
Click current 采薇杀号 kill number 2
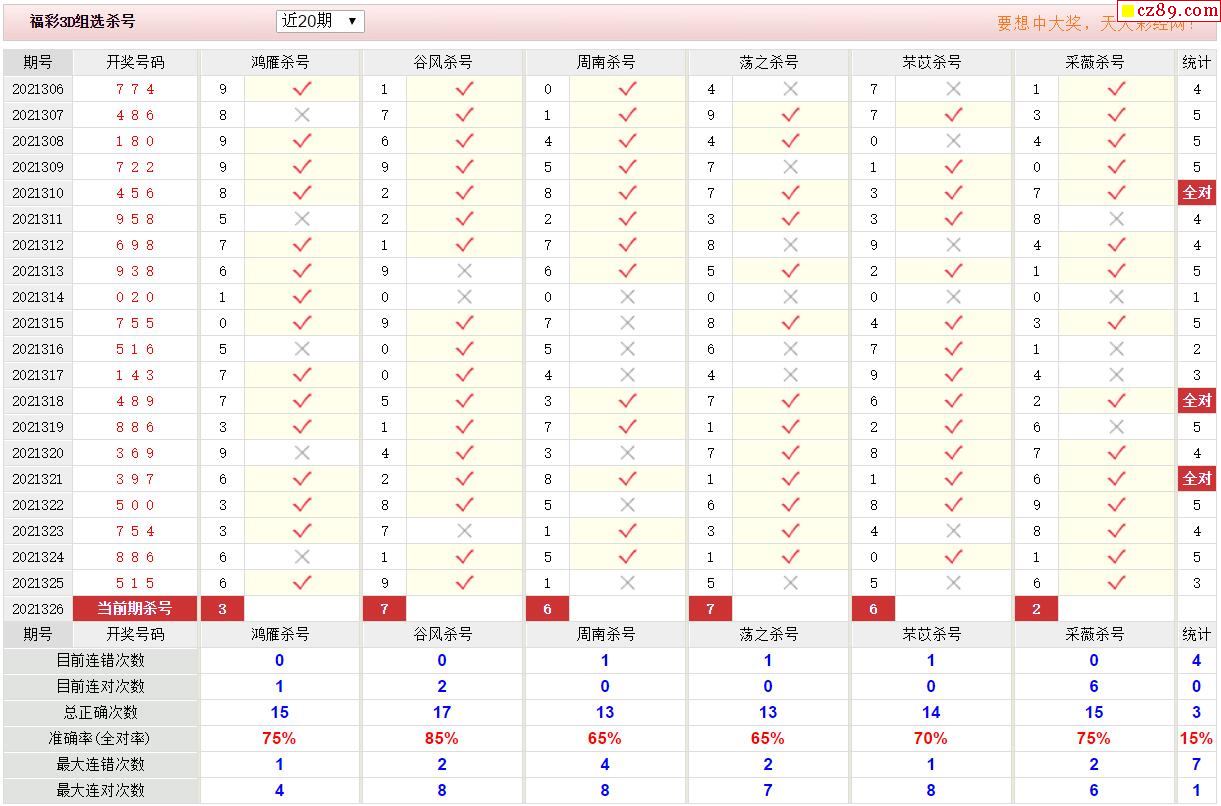1037,609
